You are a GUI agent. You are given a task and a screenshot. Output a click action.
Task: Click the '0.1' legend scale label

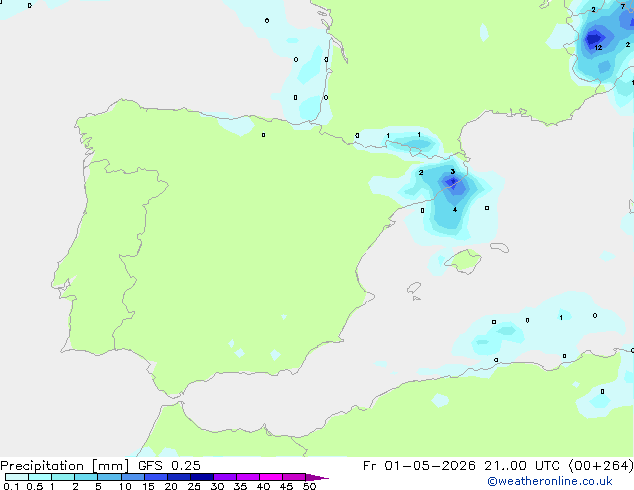tap(11, 486)
